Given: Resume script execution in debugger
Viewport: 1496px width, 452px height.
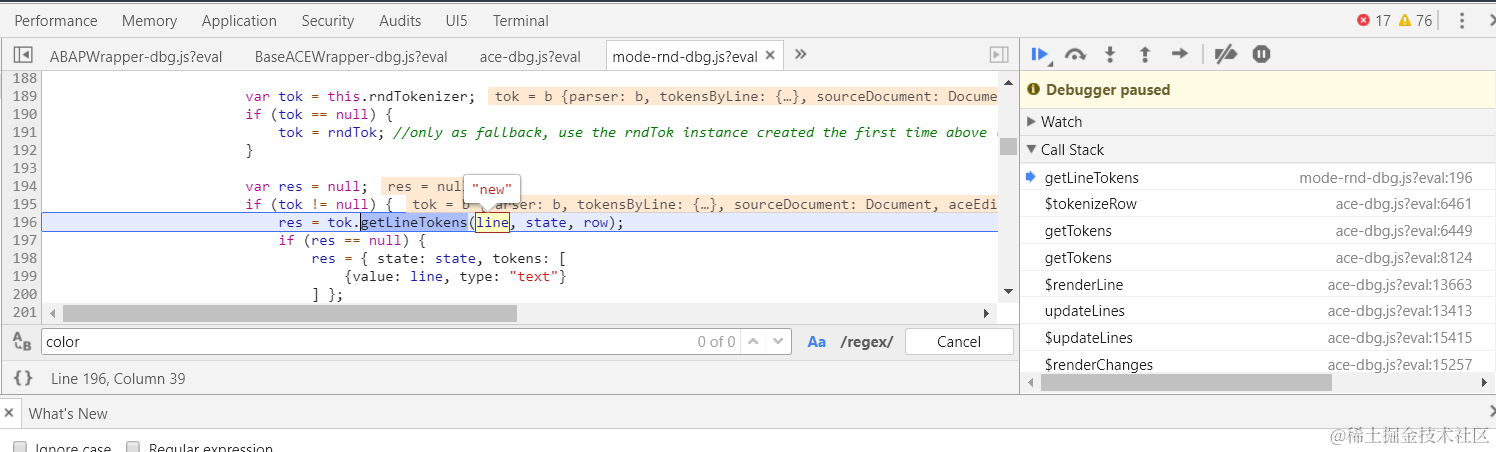Looking at the screenshot, I should coord(1040,55).
